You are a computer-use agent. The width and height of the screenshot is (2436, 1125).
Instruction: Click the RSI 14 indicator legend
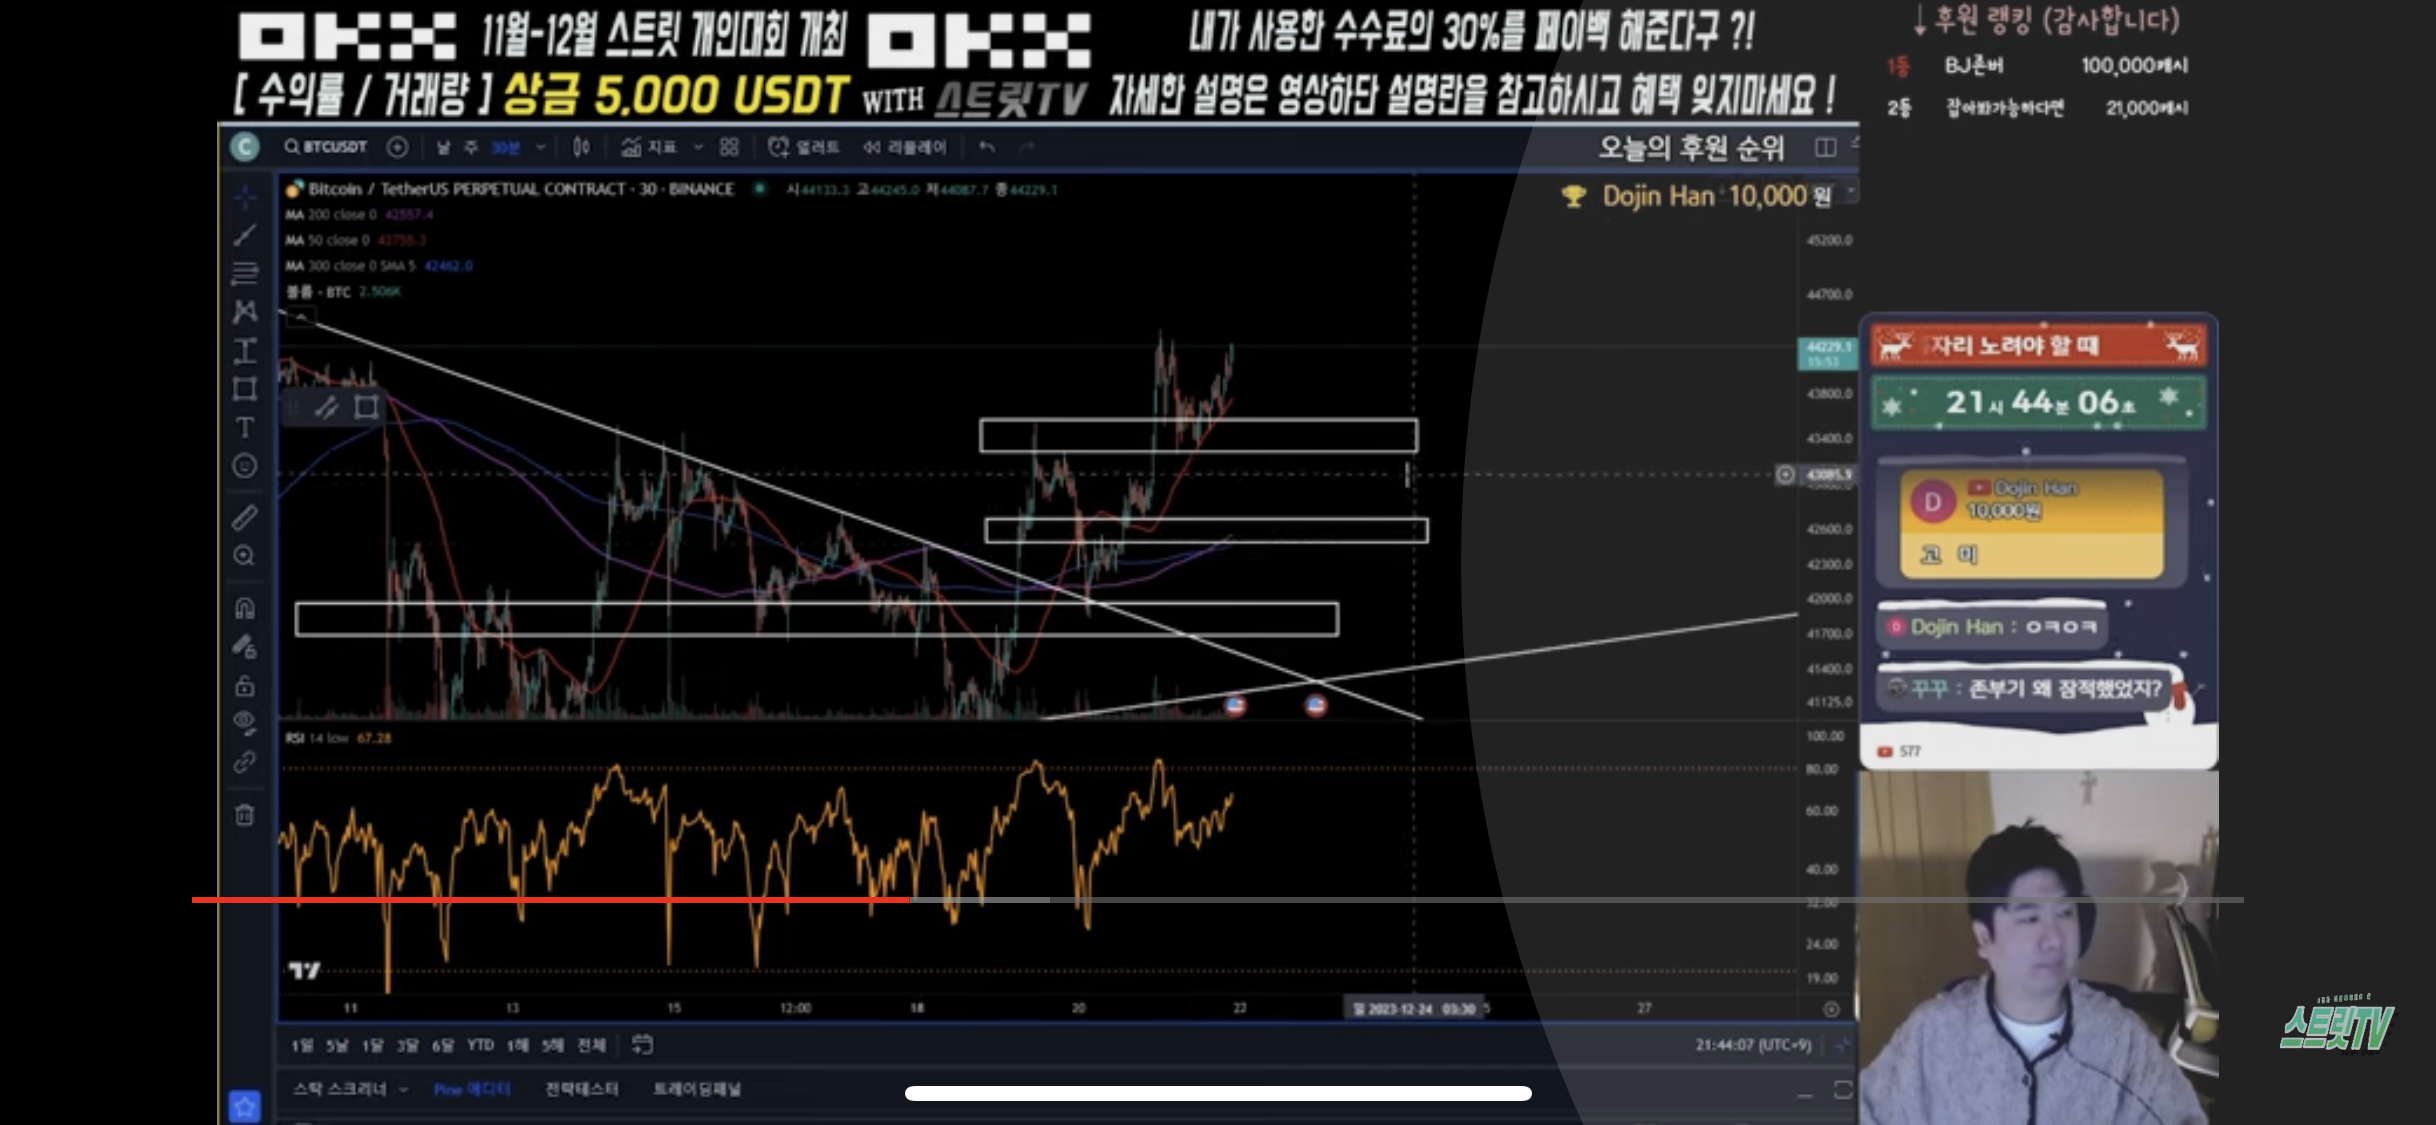337,738
